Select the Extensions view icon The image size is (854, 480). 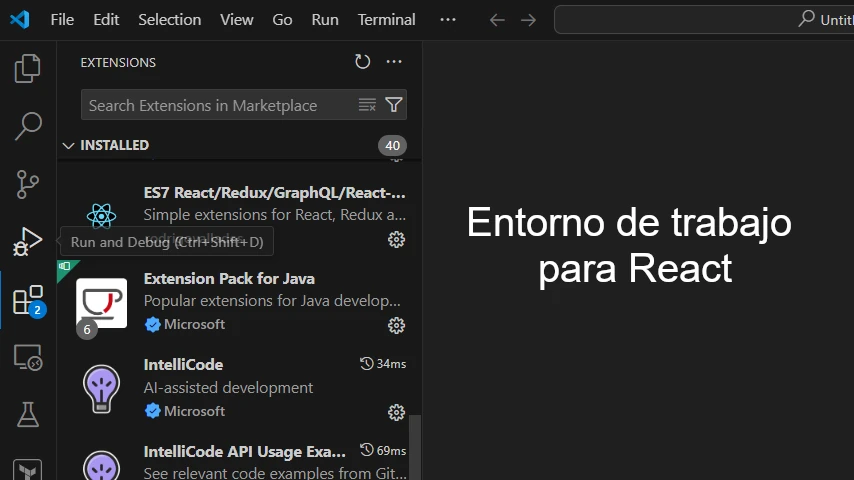28,300
